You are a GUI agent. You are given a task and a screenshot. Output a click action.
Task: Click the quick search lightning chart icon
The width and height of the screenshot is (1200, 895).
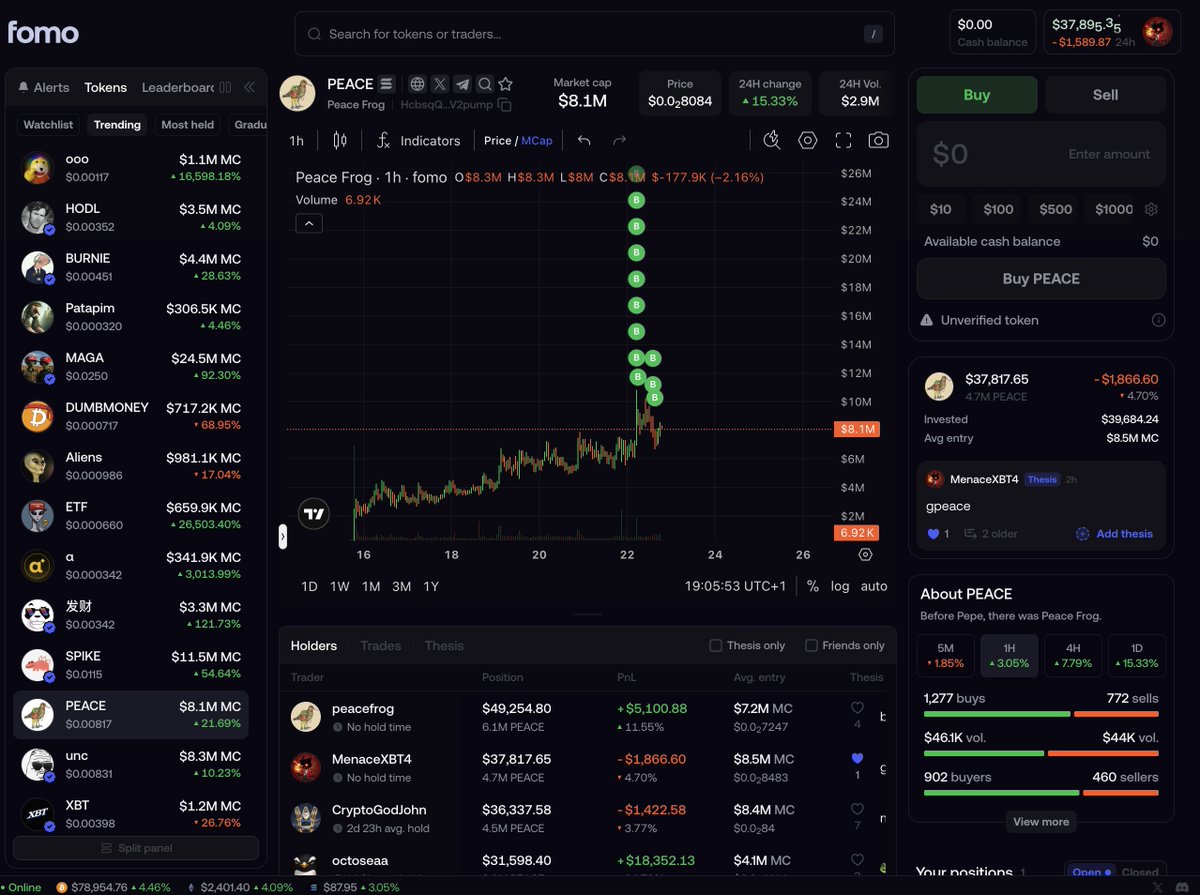click(771, 140)
